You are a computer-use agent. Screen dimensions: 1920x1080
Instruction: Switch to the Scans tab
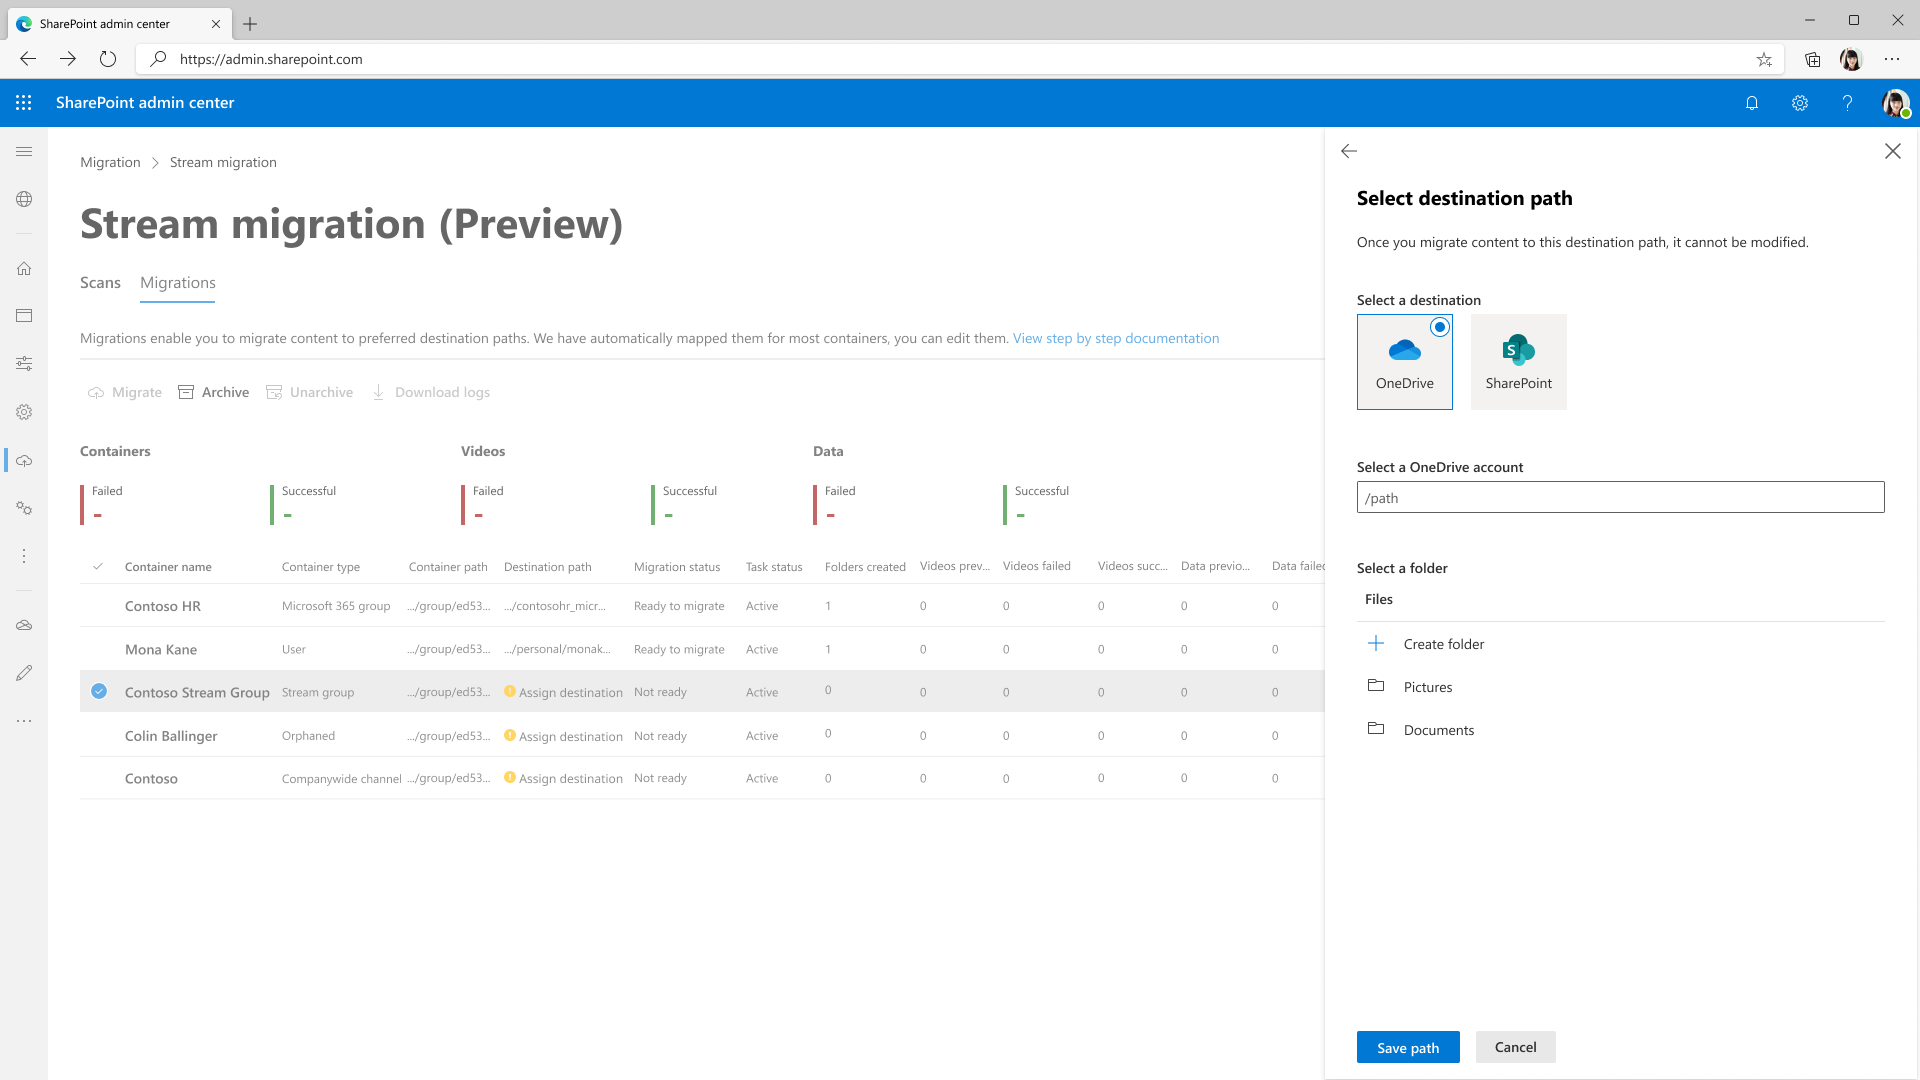pyautogui.click(x=100, y=281)
